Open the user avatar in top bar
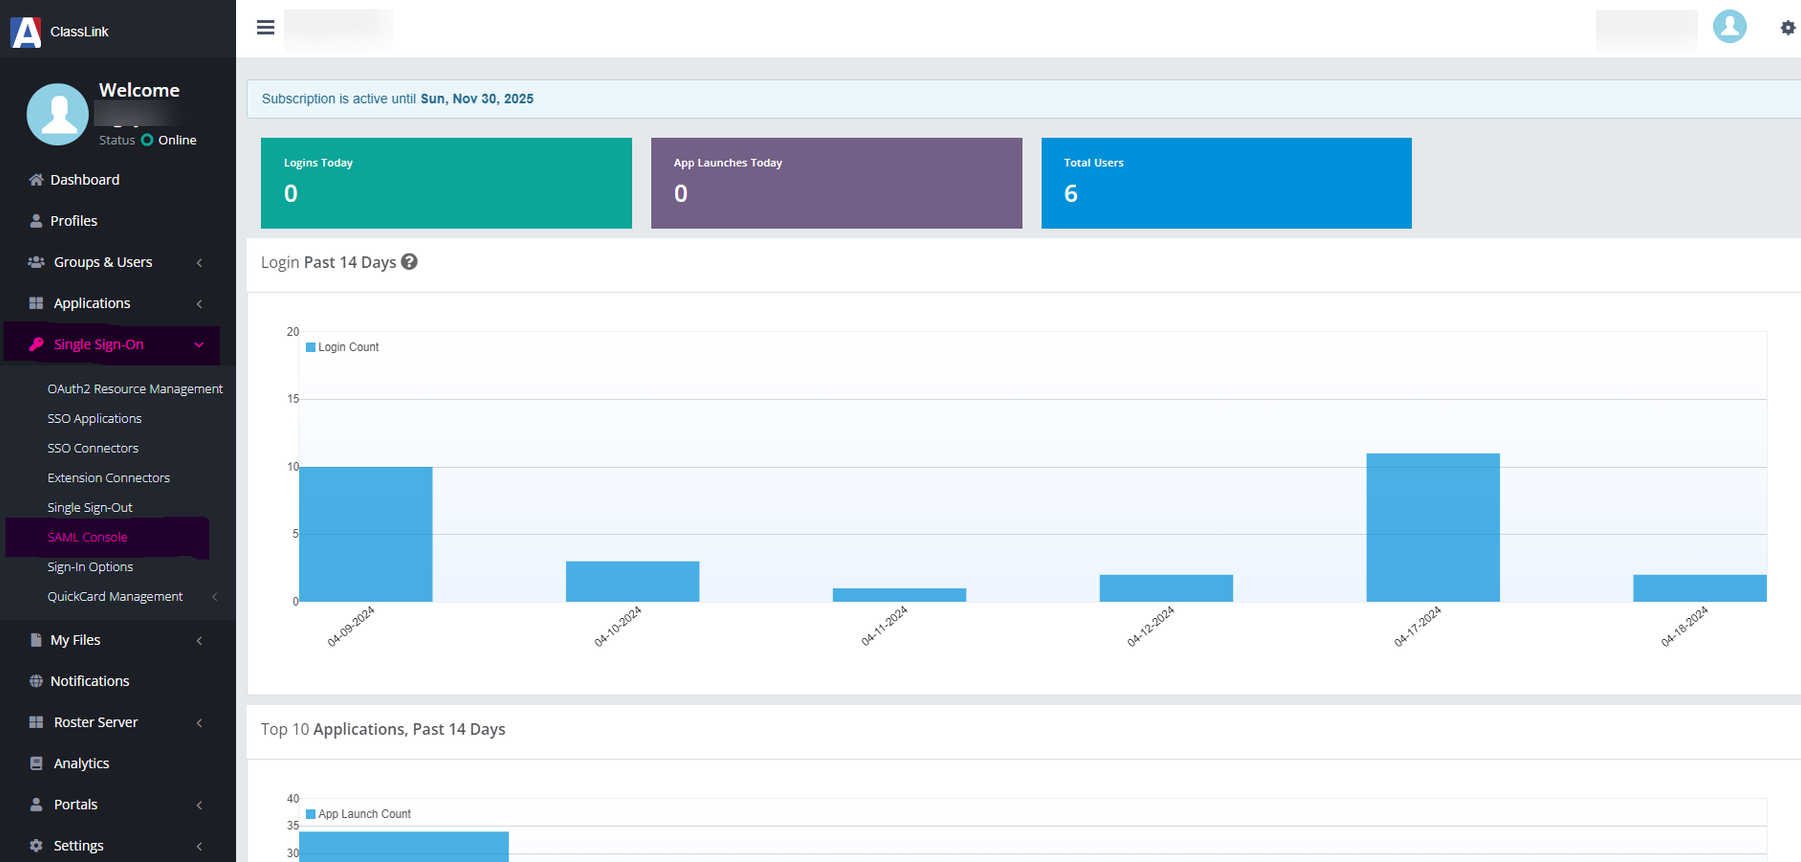1801x862 pixels. [1729, 27]
